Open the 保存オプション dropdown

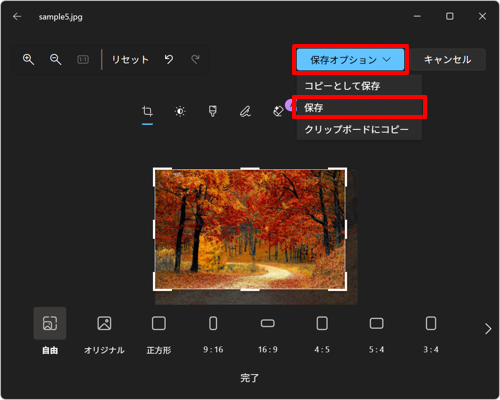tap(350, 60)
